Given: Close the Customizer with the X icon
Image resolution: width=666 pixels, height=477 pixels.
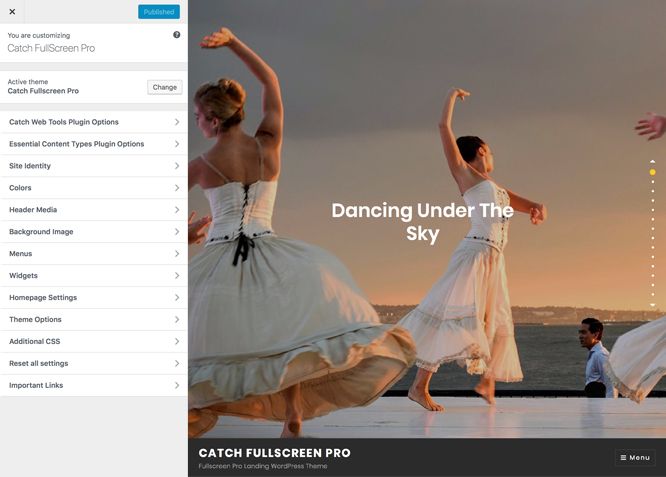Looking at the screenshot, I should 12,12.
